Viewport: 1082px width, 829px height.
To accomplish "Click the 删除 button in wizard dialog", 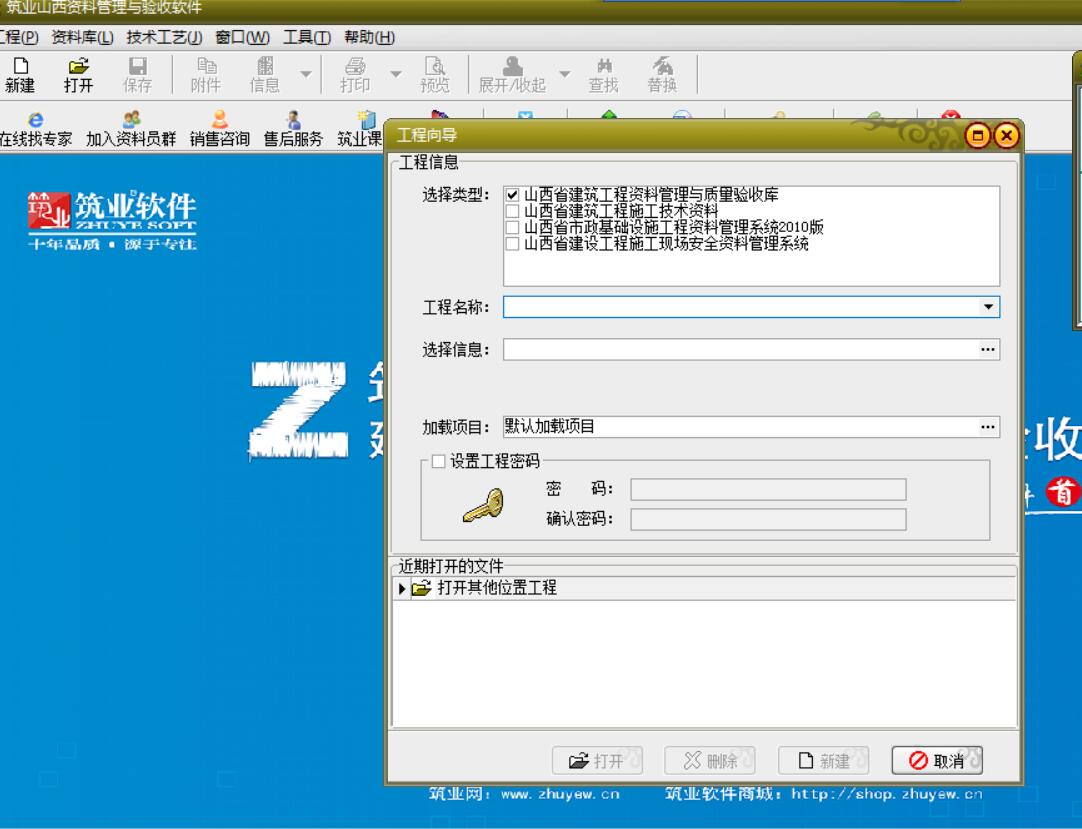I will 709,761.
